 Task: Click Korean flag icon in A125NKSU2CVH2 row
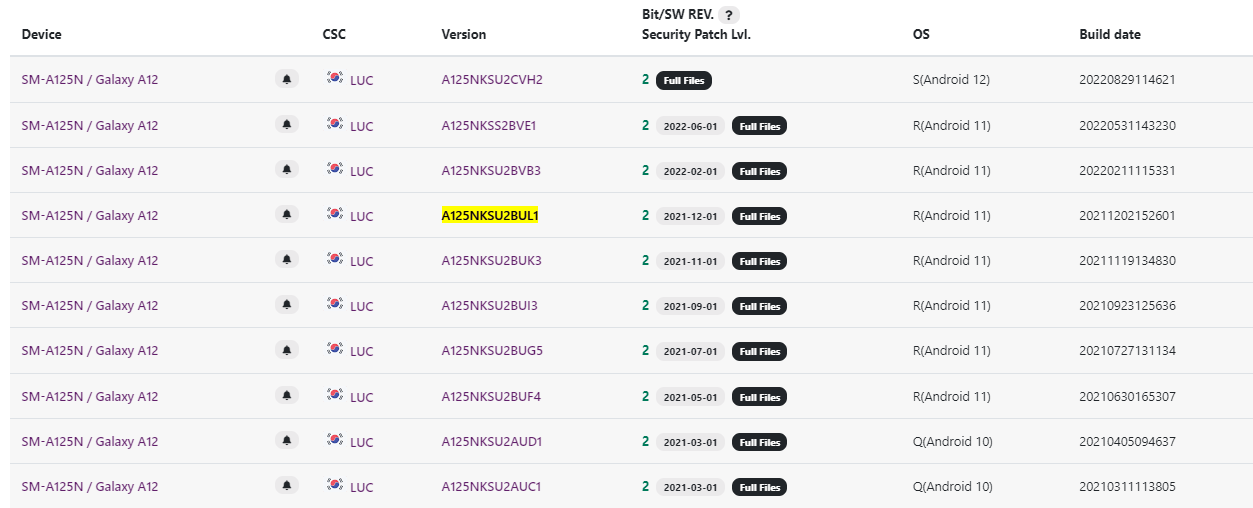[335, 78]
